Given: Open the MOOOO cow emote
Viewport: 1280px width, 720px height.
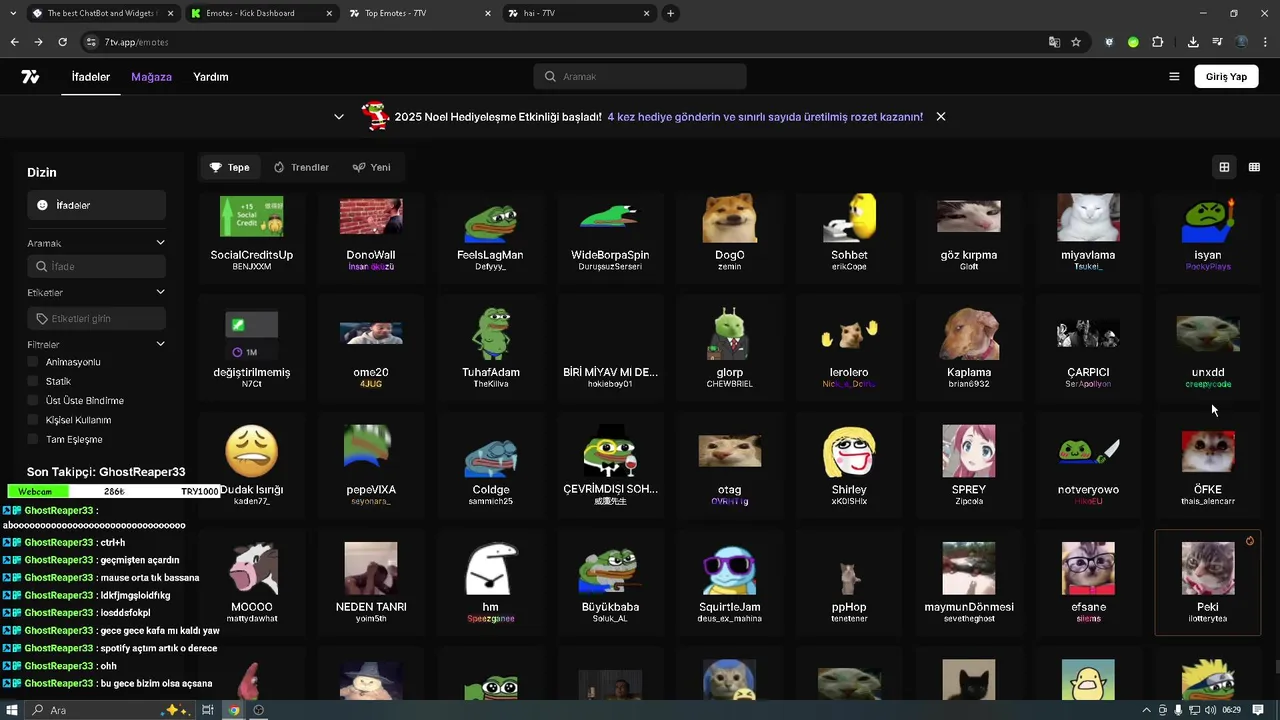Looking at the screenshot, I should [x=252, y=583].
